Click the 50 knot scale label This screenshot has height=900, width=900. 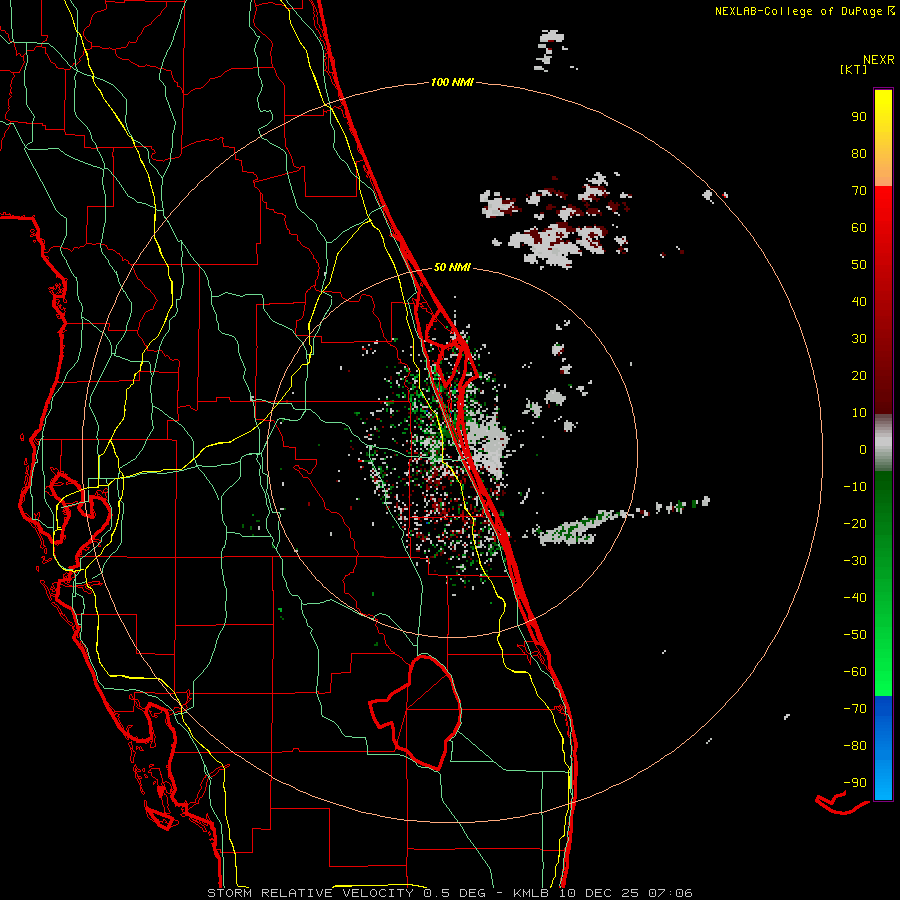(859, 265)
